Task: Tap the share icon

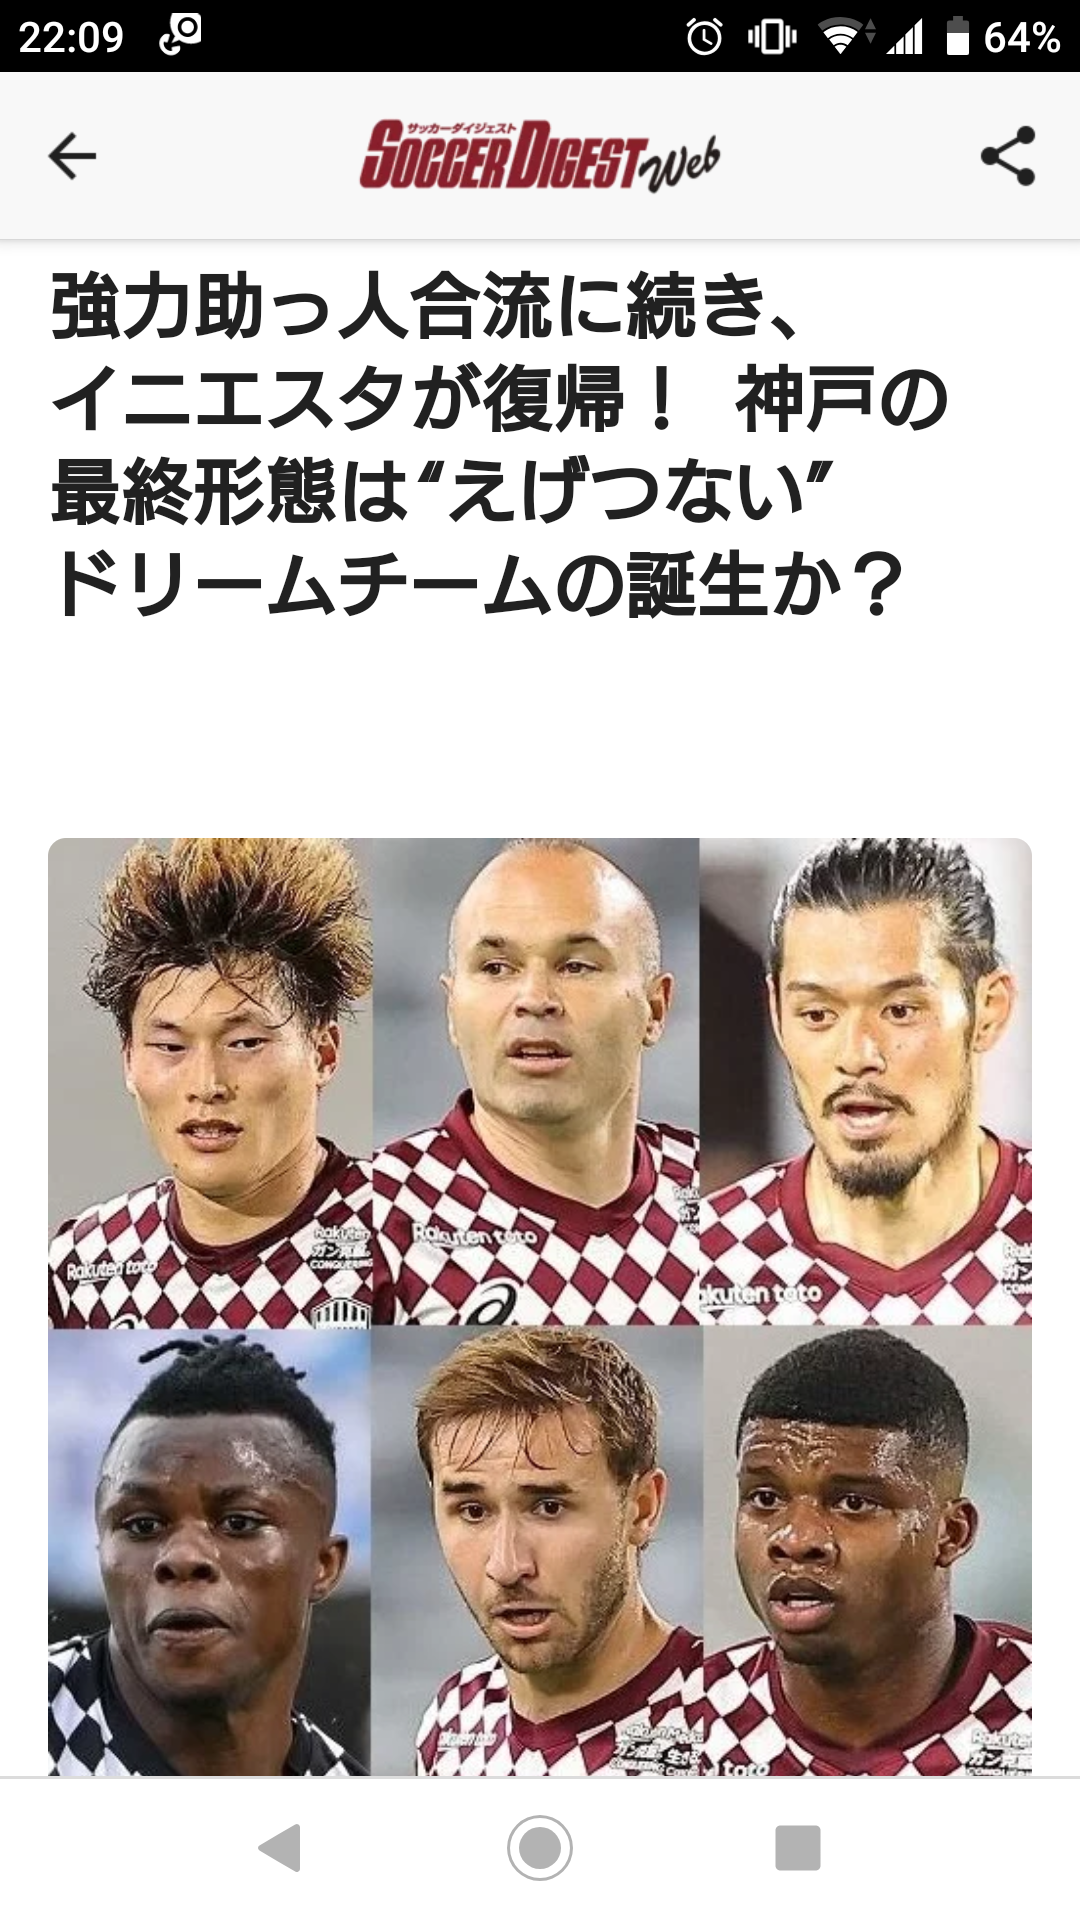Action: click(x=1008, y=156)
